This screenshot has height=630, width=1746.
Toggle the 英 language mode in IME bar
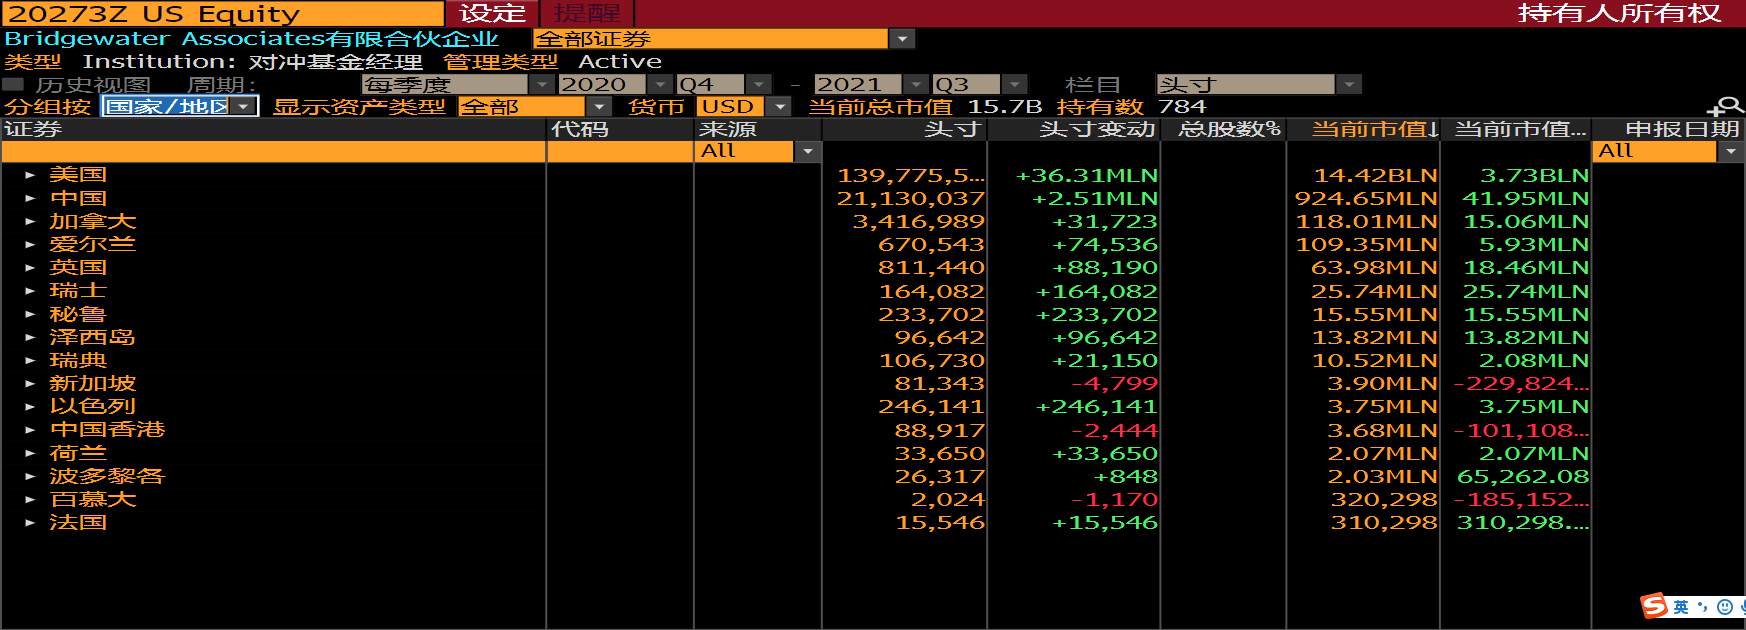pyautogui.click(x=1680, y=607)
